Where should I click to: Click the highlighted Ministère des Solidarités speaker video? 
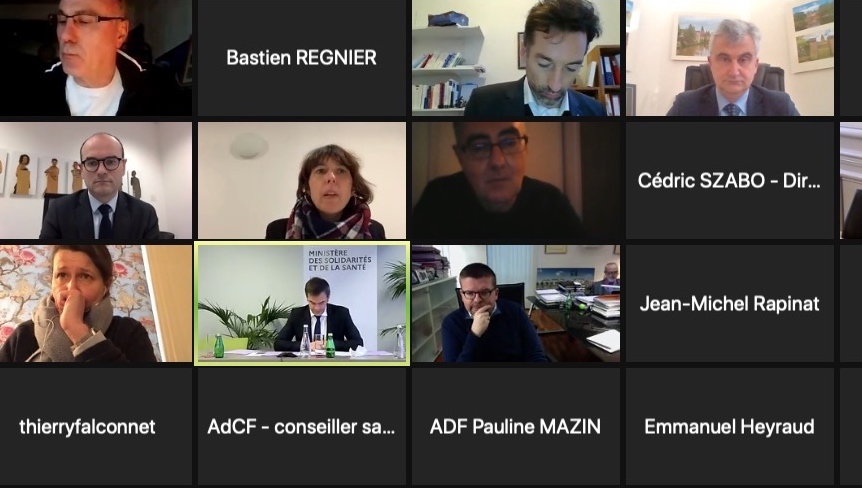click(302, 303)
